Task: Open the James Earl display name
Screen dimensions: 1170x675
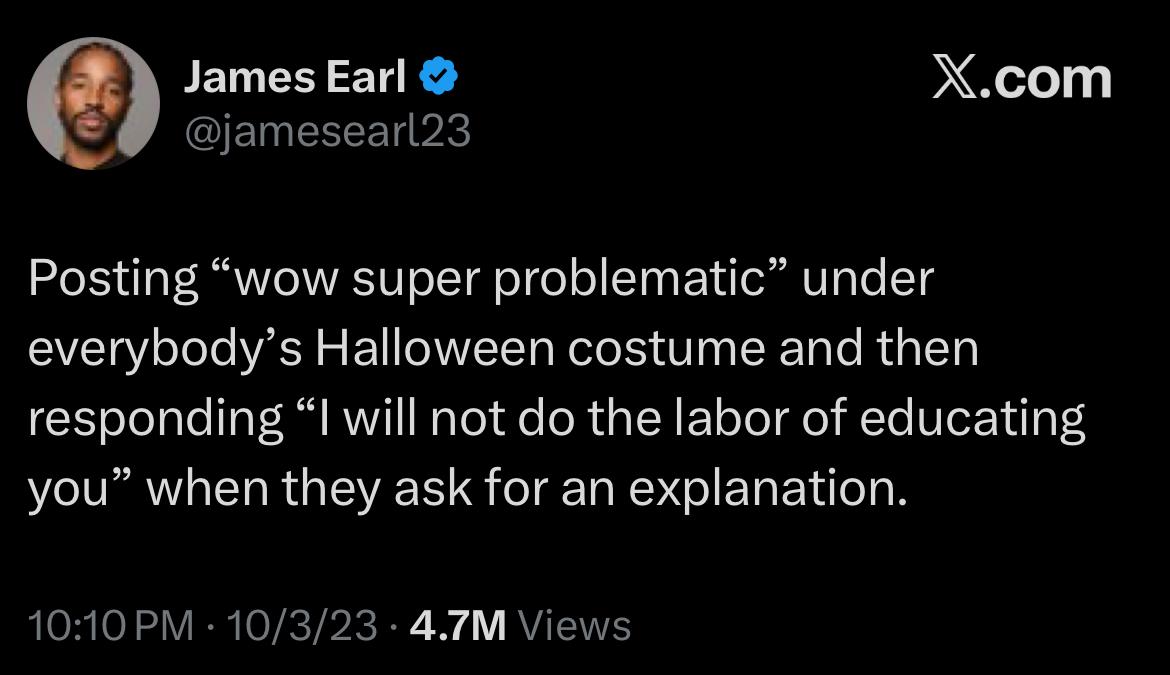Action: click(294, 78)
